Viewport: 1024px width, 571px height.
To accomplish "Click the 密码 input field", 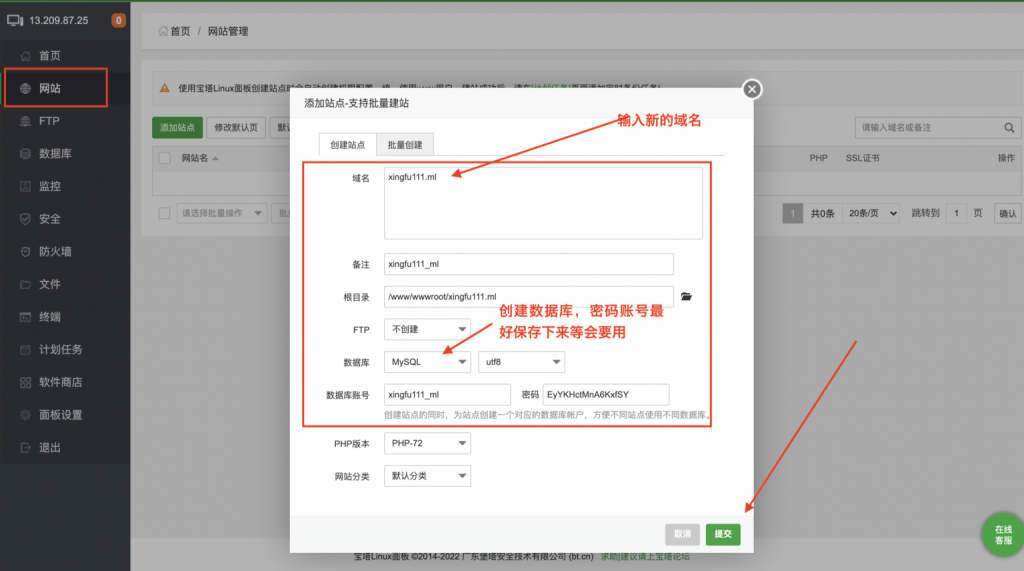I will [606, 395].
